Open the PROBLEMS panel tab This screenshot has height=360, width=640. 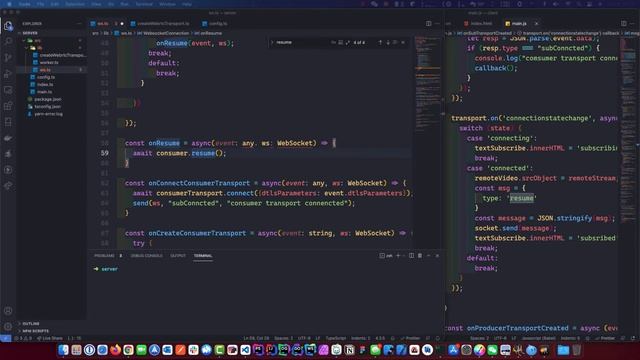tap(104, 256)
